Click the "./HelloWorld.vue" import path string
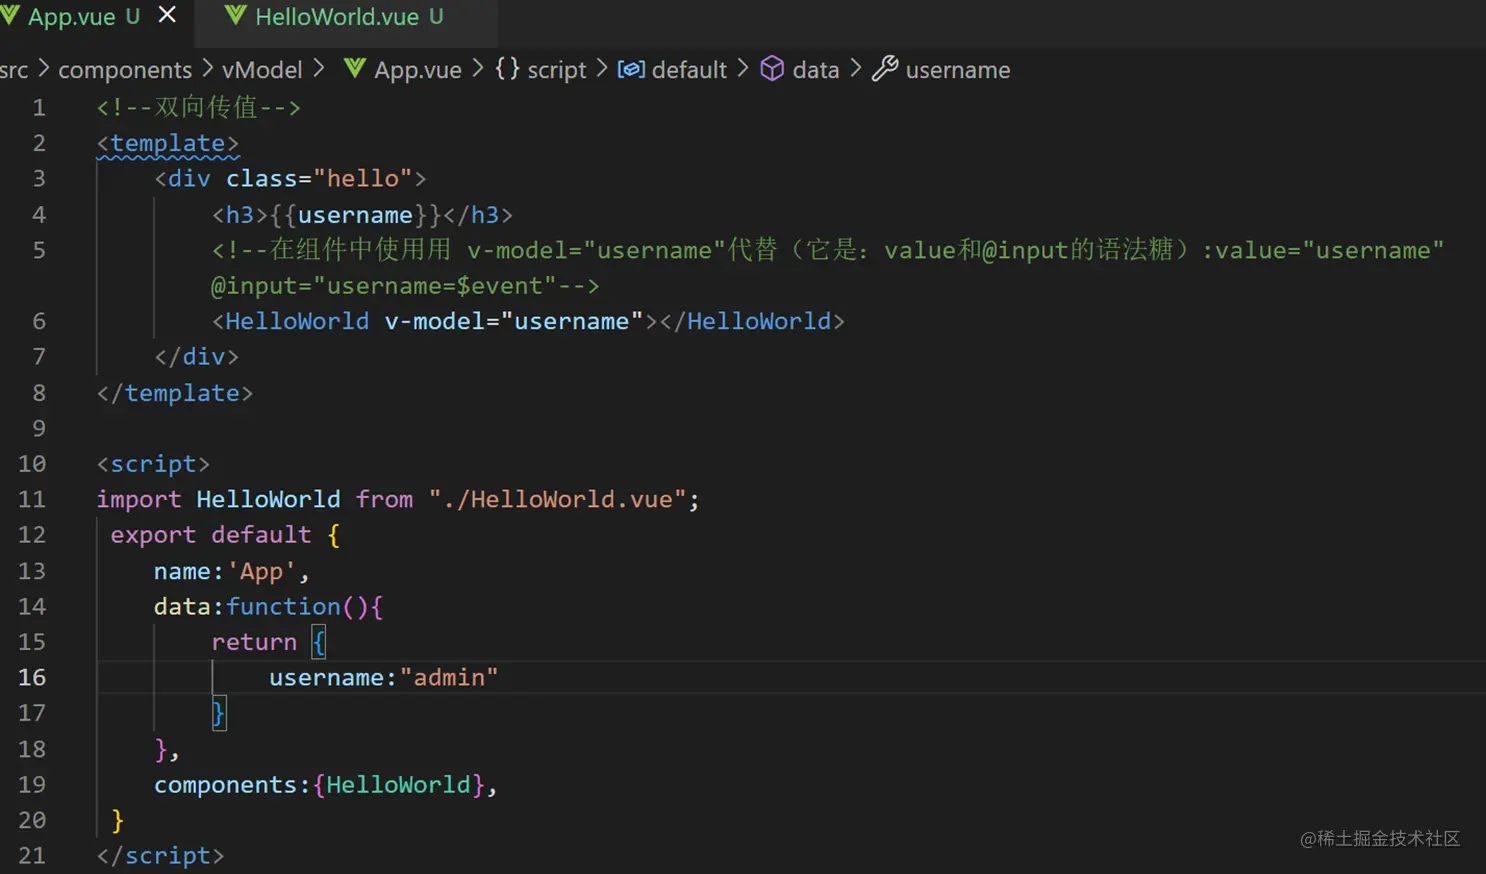The height and width of the screenshot is (874, 1486). 558,499
